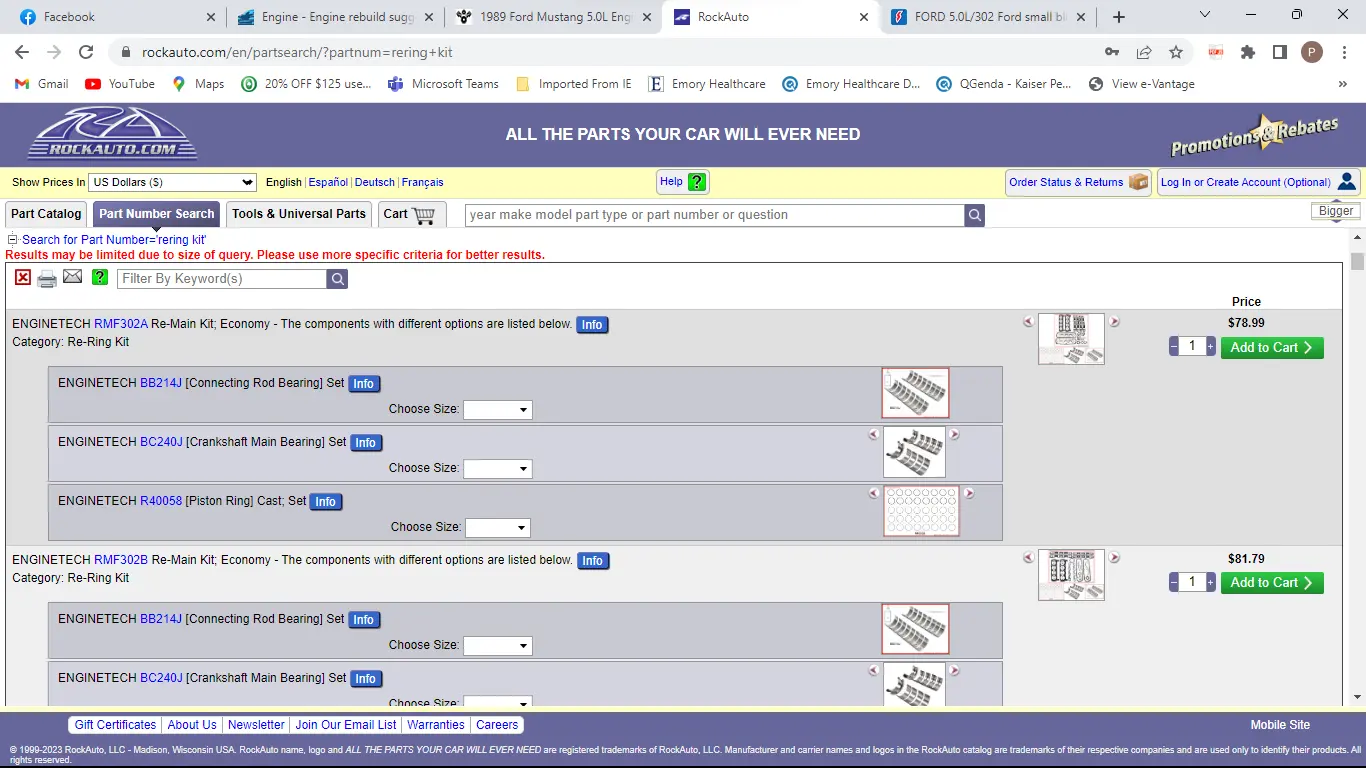
Task: Click the shopping cart icon
Action: click(x=423, y=214)
